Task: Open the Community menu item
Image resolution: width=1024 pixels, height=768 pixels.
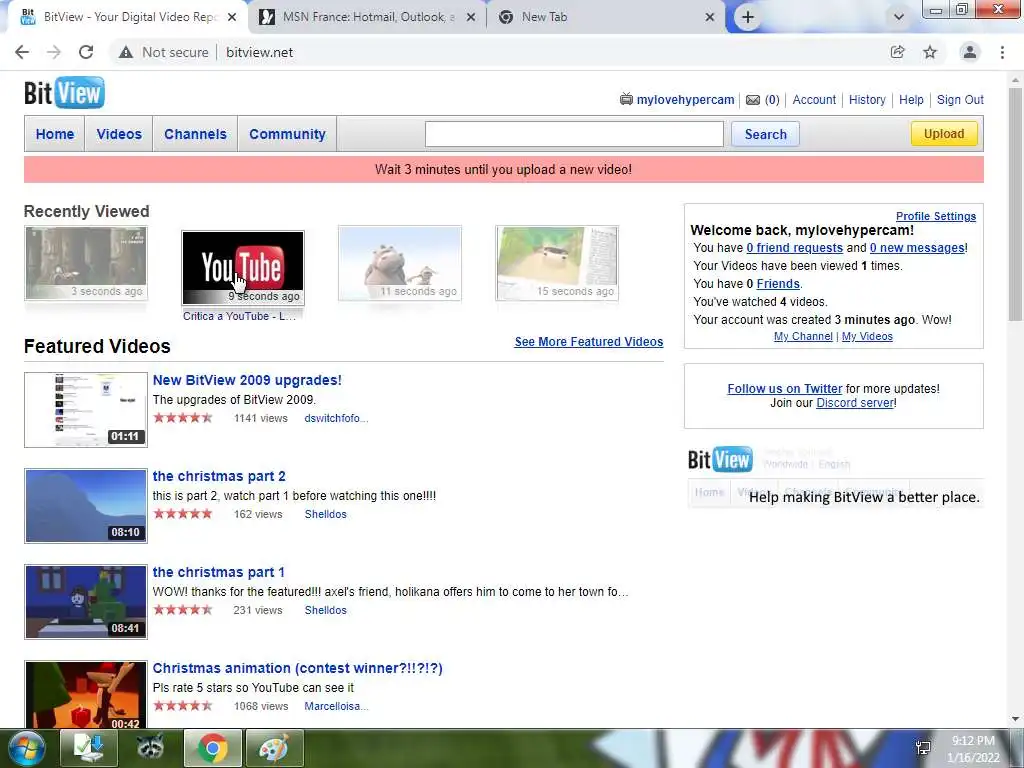Action: point(287,134)
